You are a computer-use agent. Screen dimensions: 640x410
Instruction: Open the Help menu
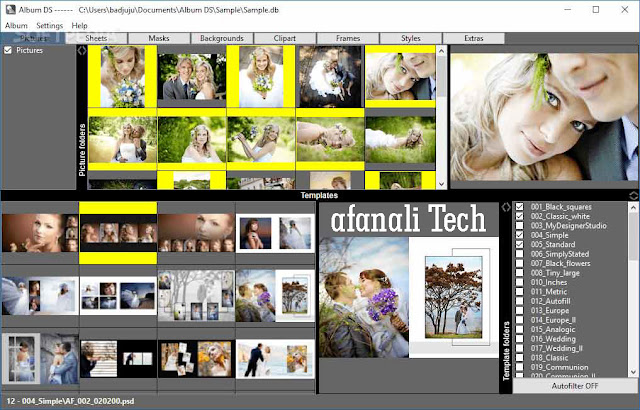[79, 25]
